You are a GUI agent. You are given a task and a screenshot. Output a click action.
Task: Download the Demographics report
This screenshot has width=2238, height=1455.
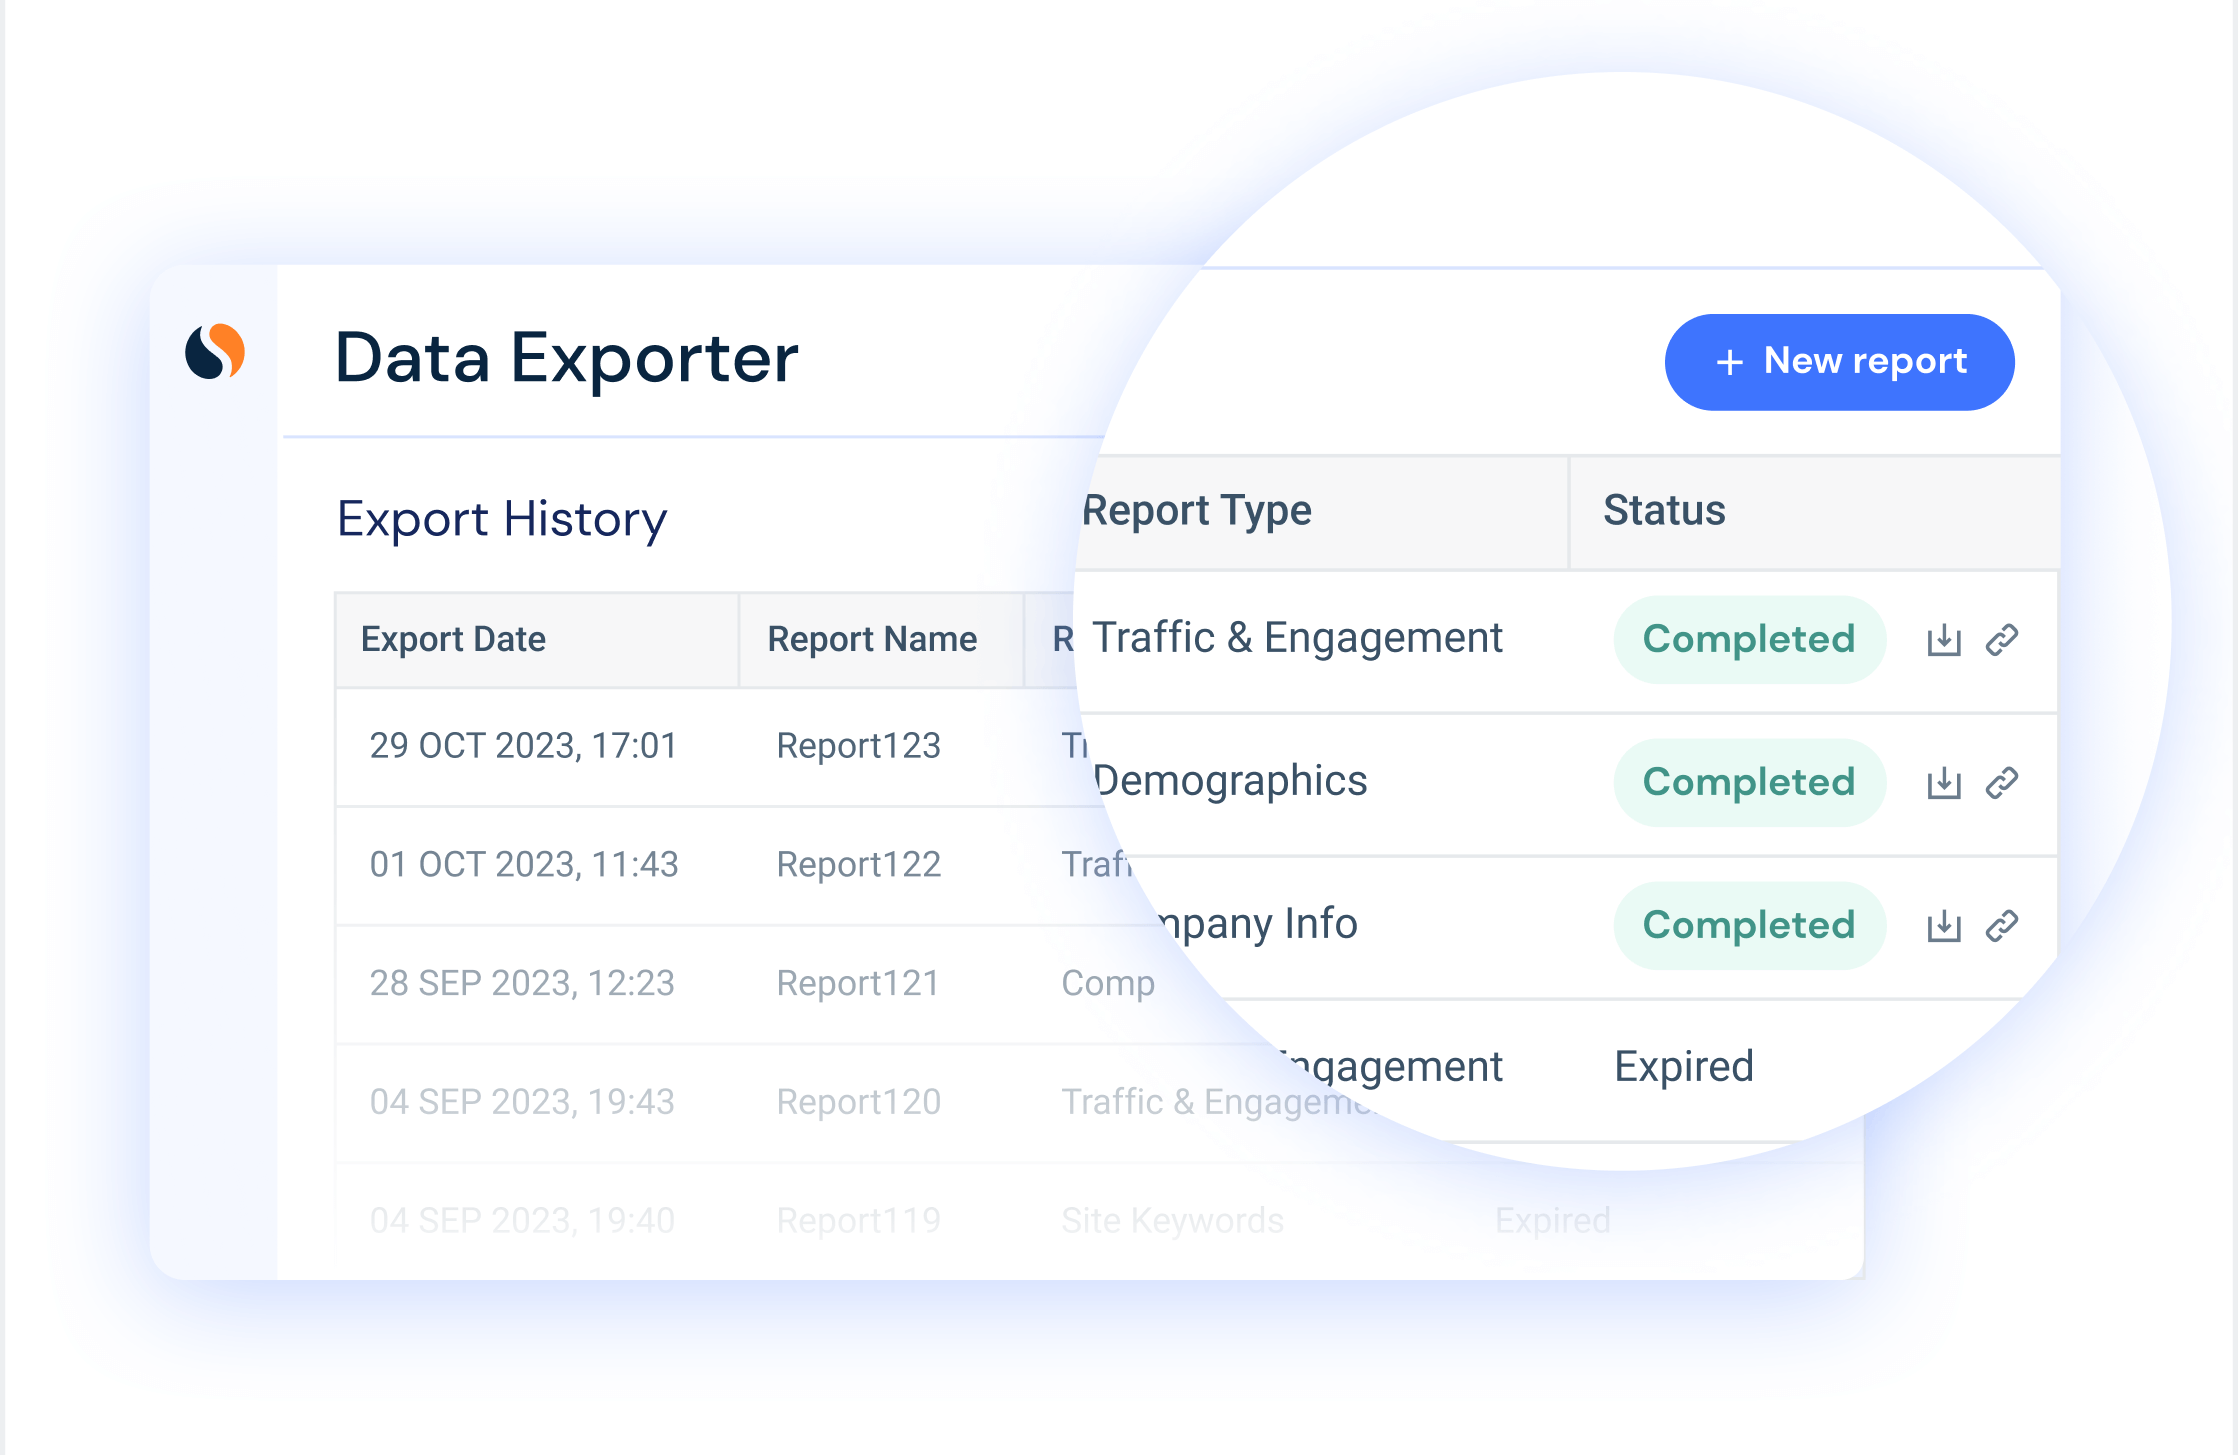(x=1943, y=783)
